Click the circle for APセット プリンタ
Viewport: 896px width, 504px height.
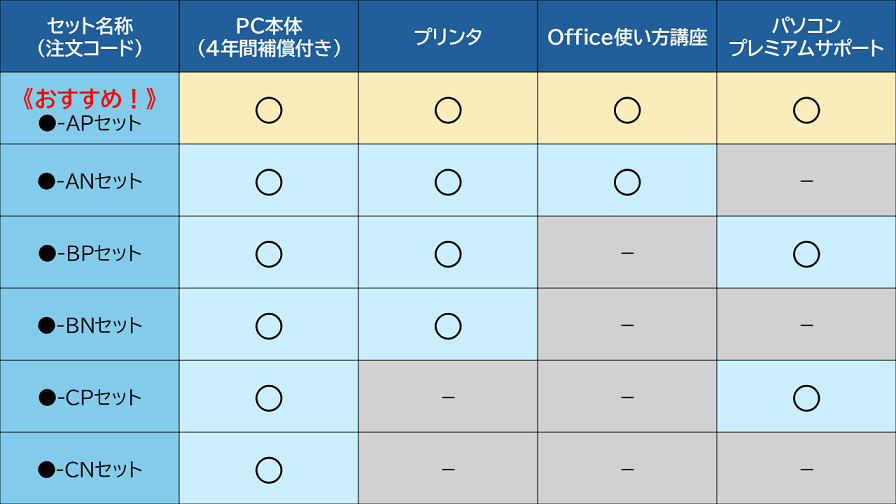448,110
